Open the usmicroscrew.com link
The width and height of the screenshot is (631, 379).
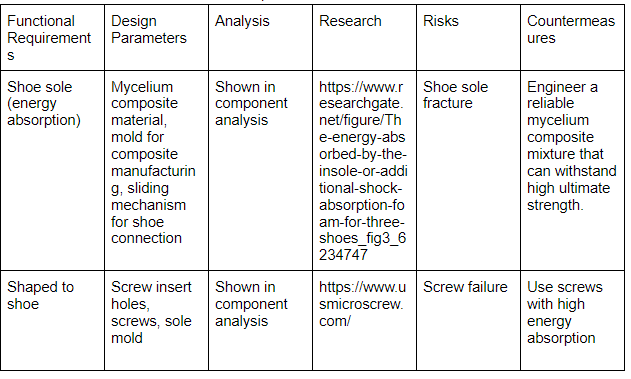point(362,304)
